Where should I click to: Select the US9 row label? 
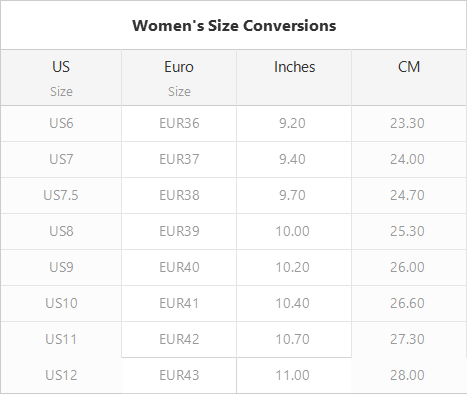point(61,267)
